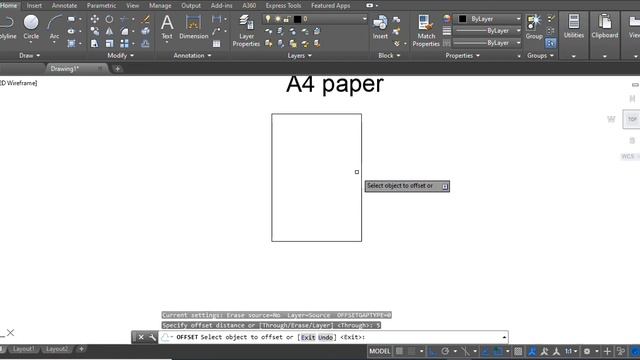Expand the Draw panel dropdown

pyautogui.click(x=30, y=55)
